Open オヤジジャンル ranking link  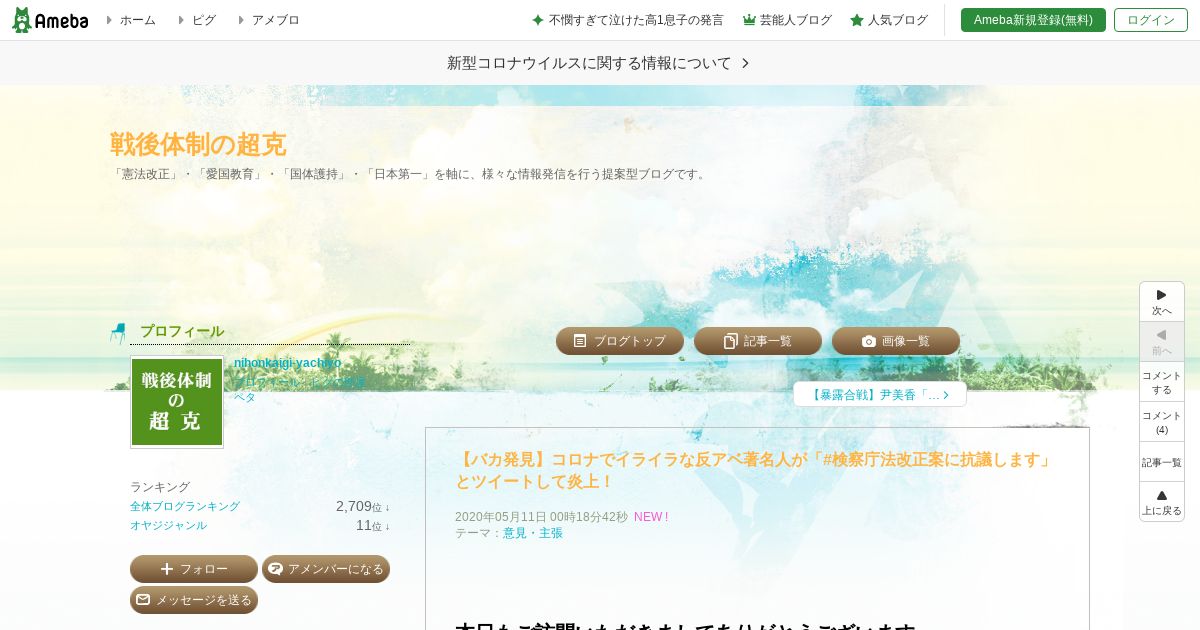(168, 525)
